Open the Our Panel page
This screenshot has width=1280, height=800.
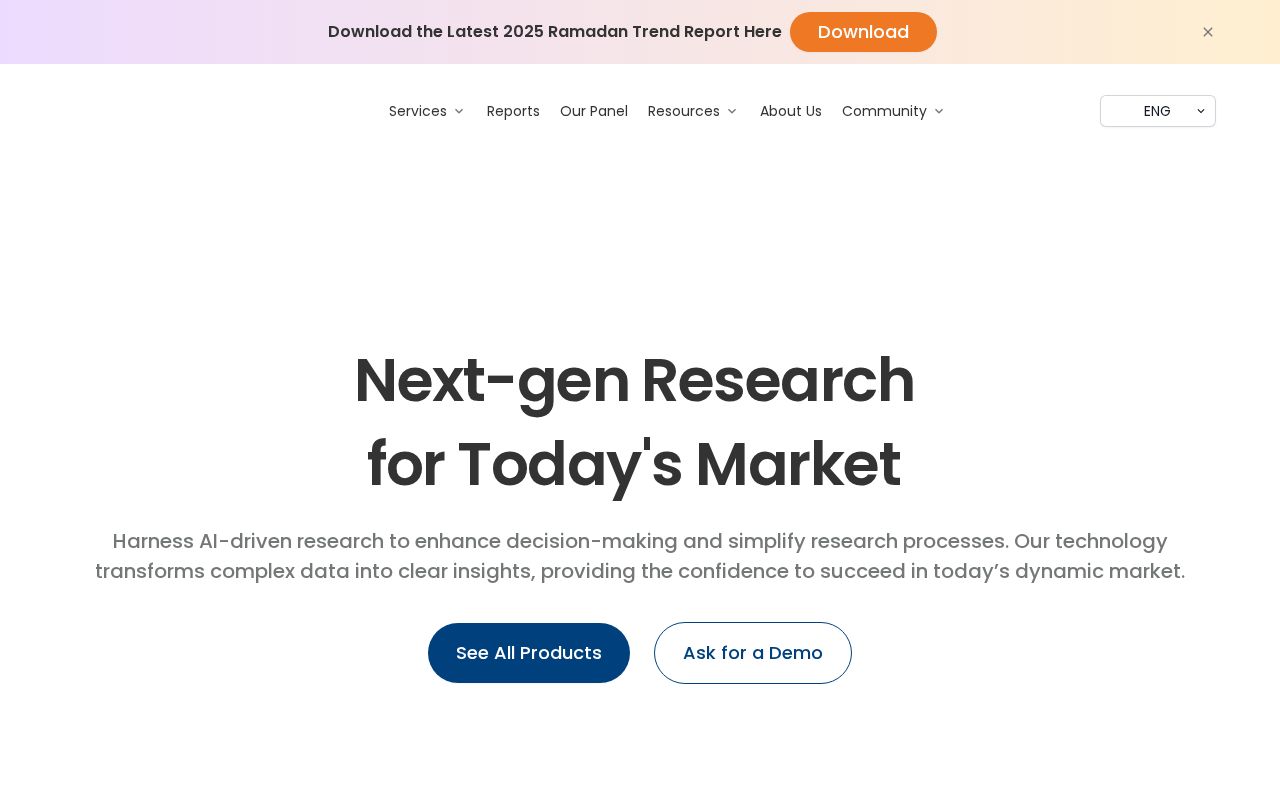(594, 111)
